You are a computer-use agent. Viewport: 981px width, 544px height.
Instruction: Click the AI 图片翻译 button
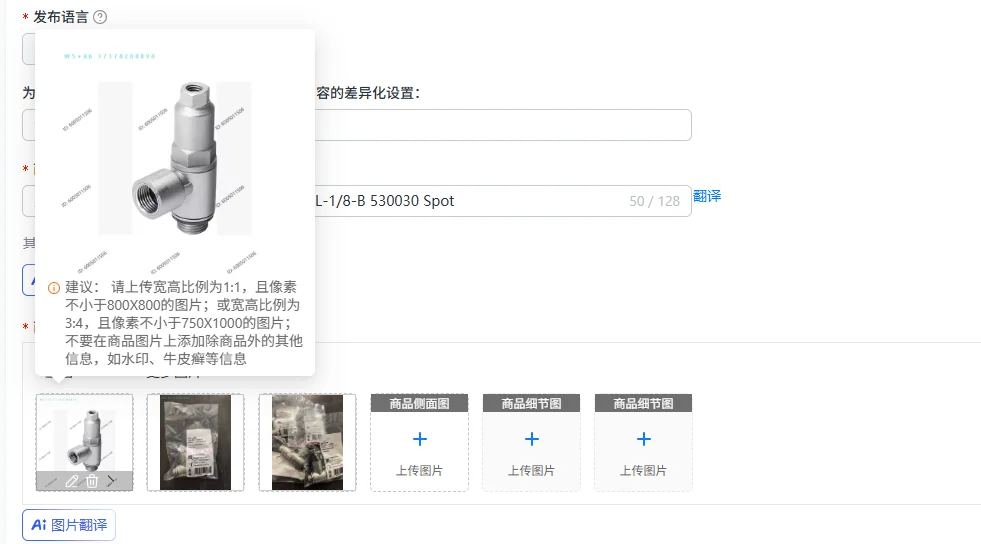[x=69, y=525]
